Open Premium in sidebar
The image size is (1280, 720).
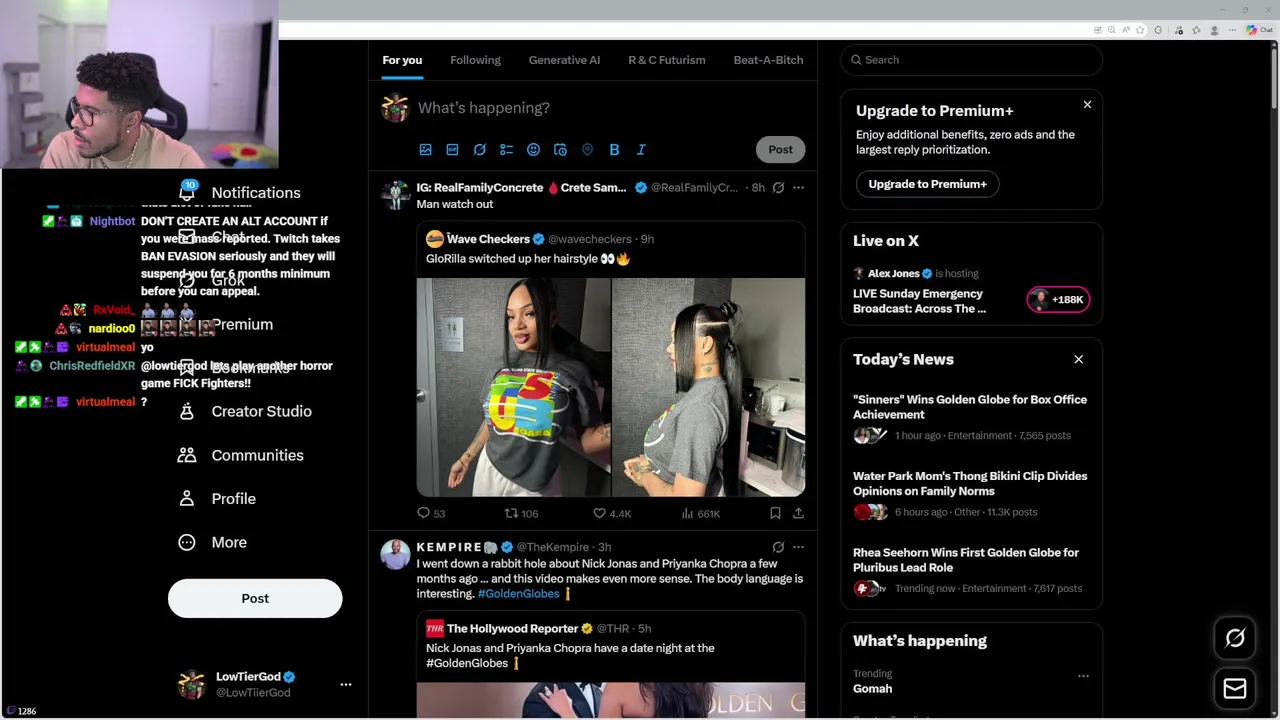242,324
